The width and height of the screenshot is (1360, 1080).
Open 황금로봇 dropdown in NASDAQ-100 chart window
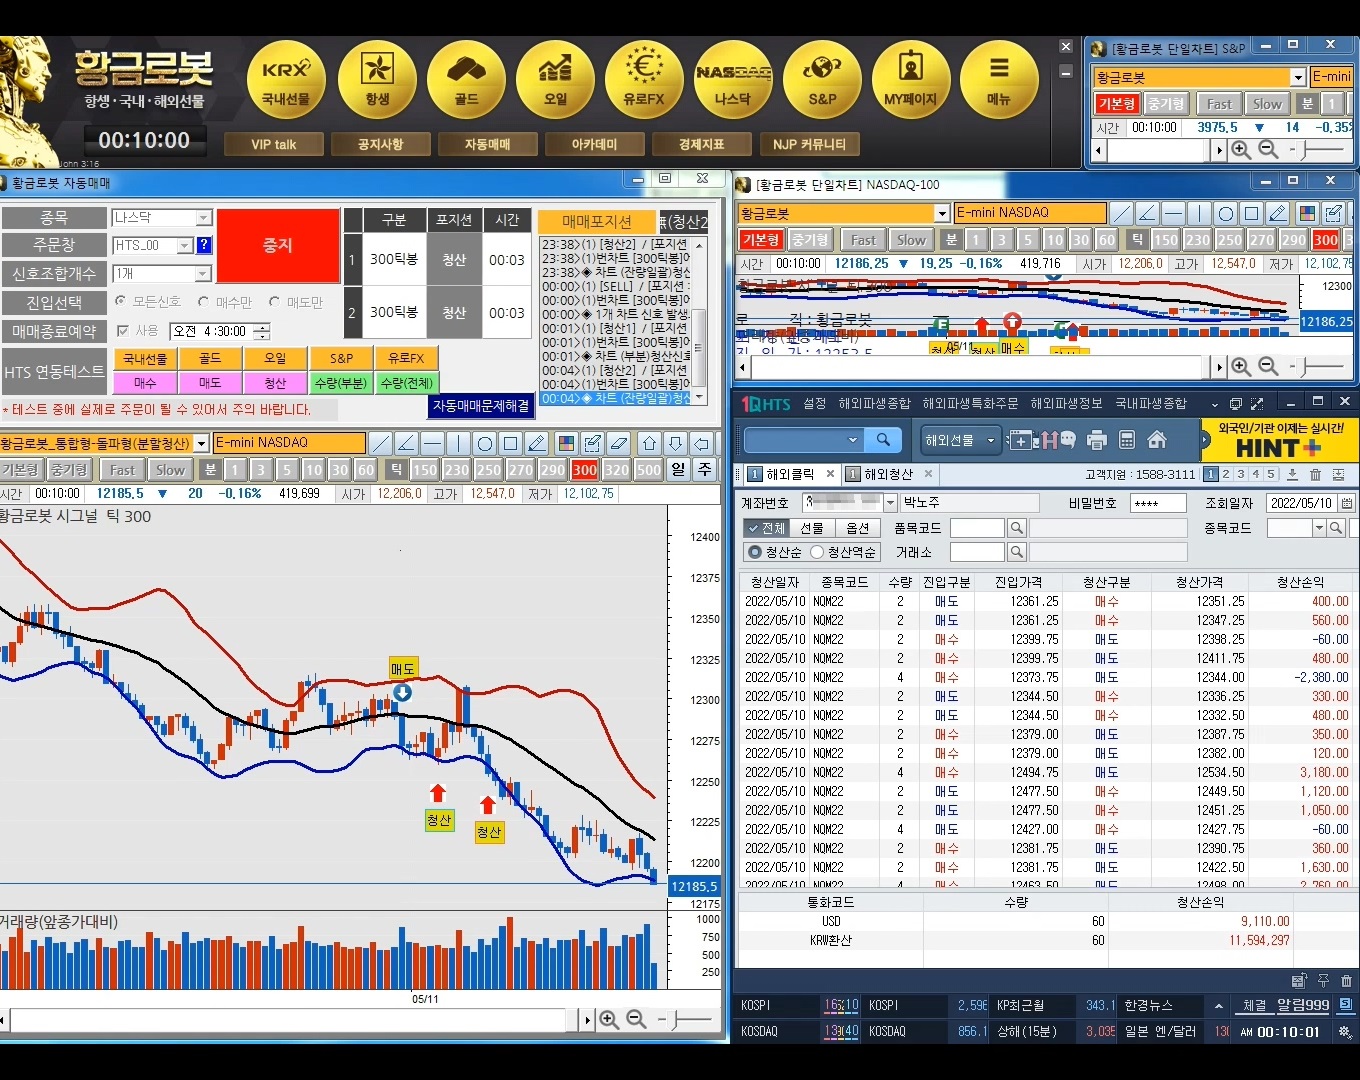tap(941, 213)
